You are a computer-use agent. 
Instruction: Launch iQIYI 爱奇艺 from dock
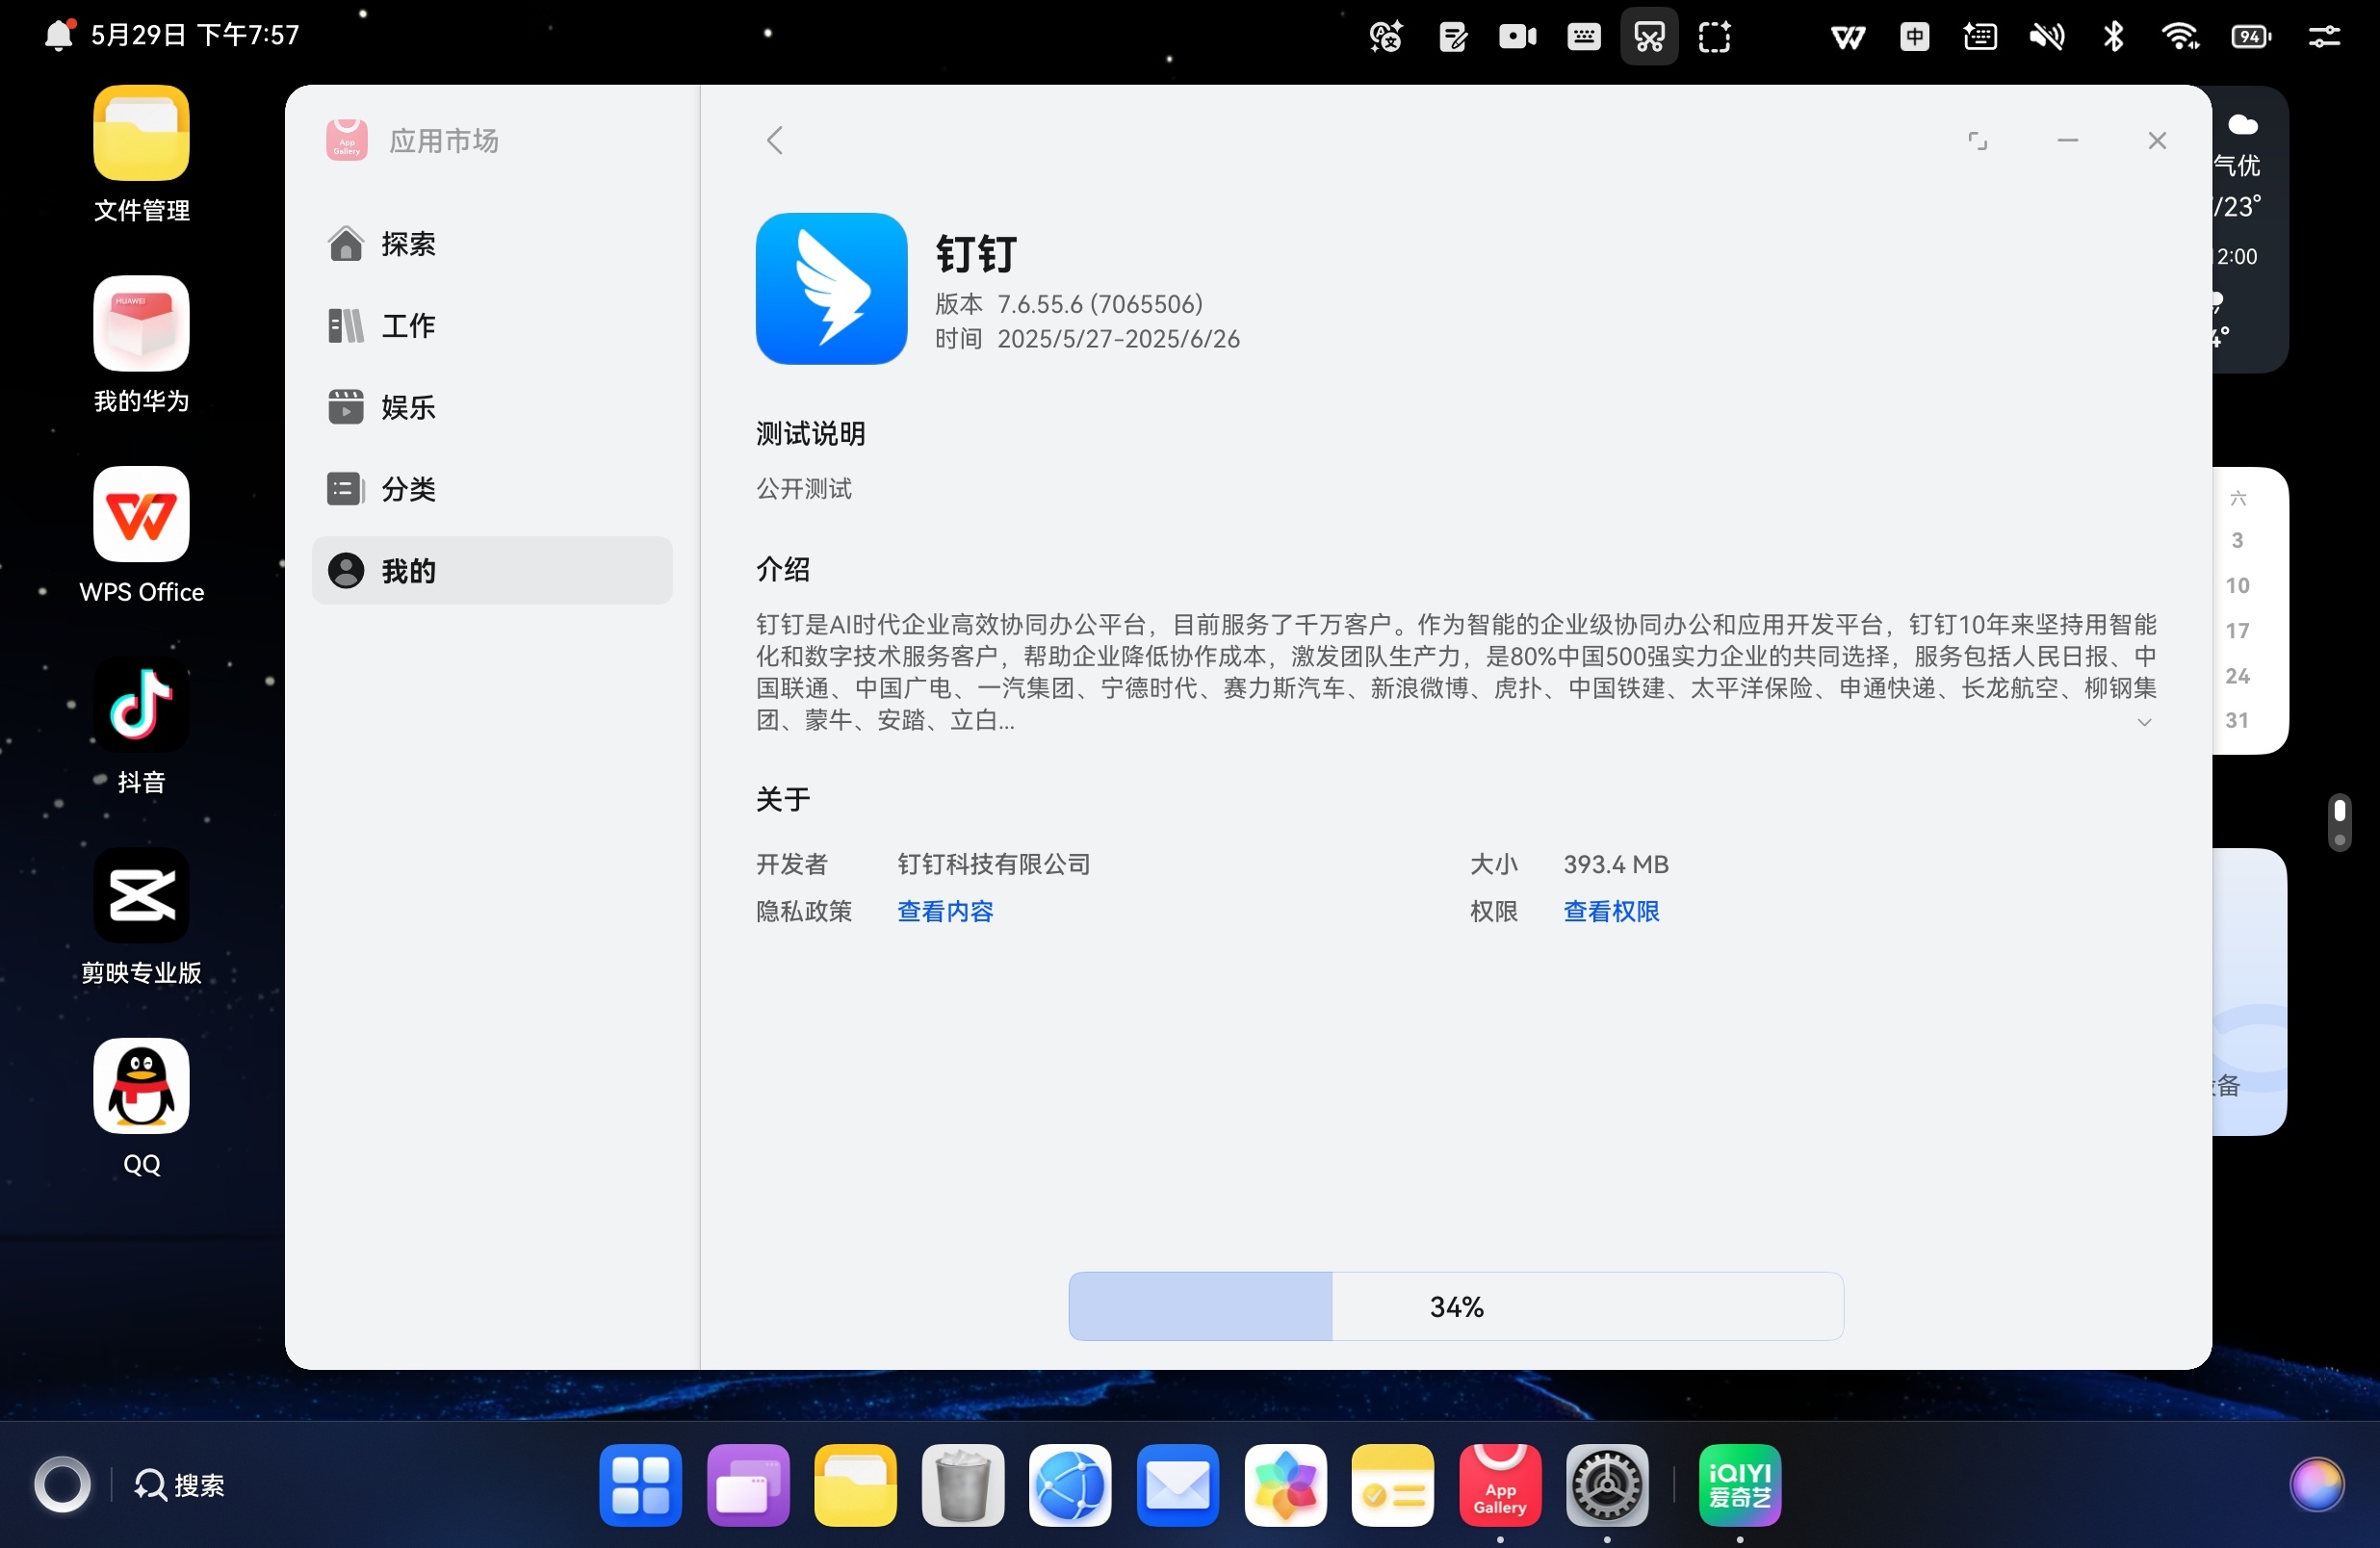(1740, 1485)
